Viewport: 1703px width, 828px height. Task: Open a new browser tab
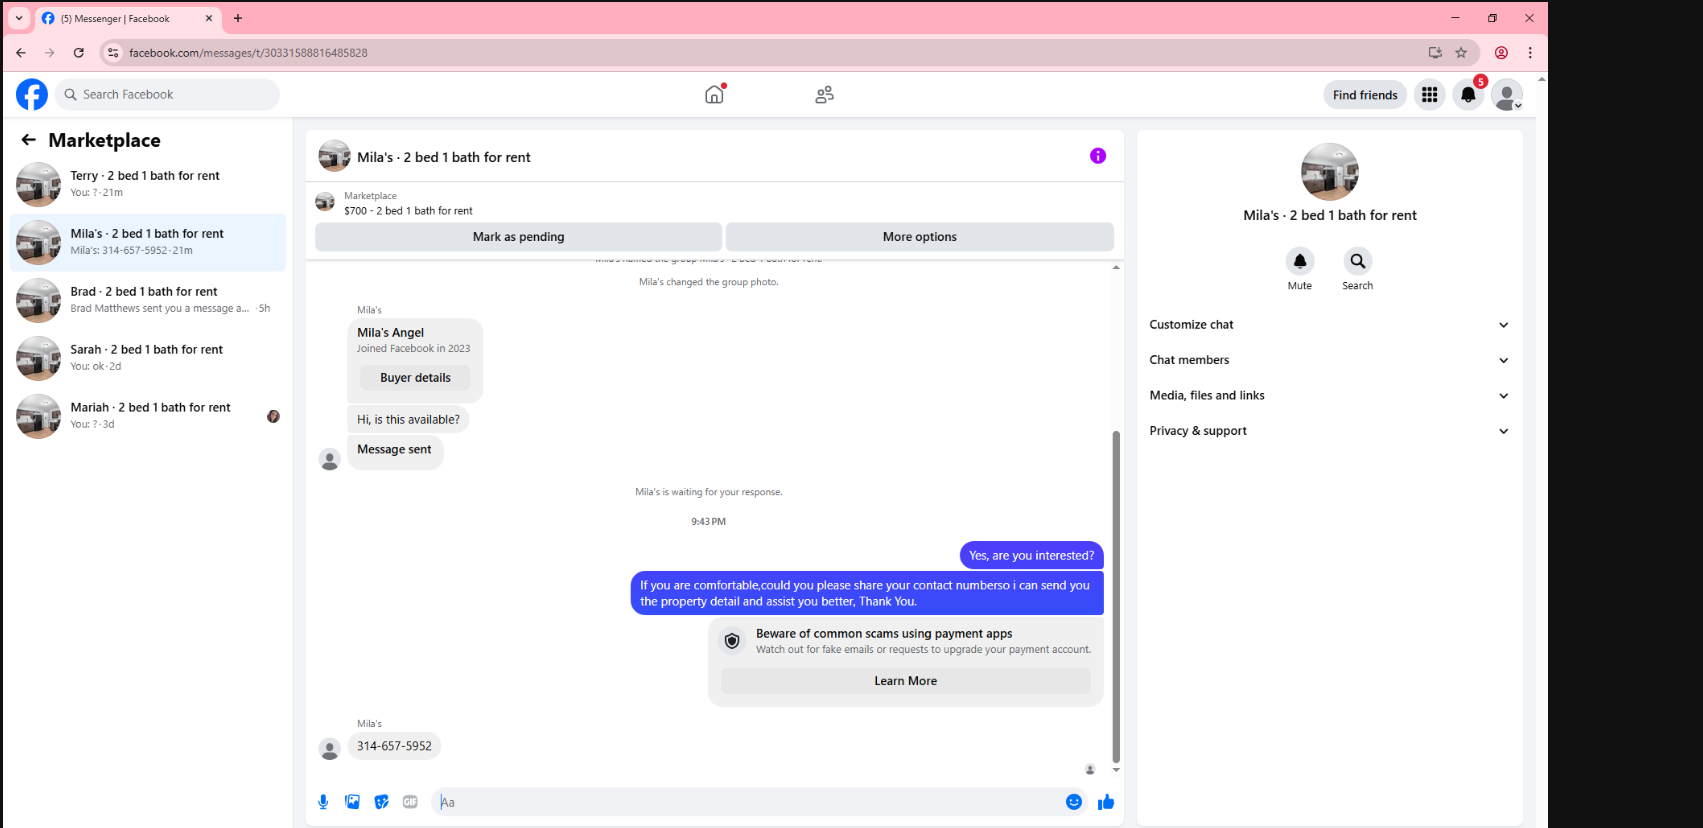point(238,18)
